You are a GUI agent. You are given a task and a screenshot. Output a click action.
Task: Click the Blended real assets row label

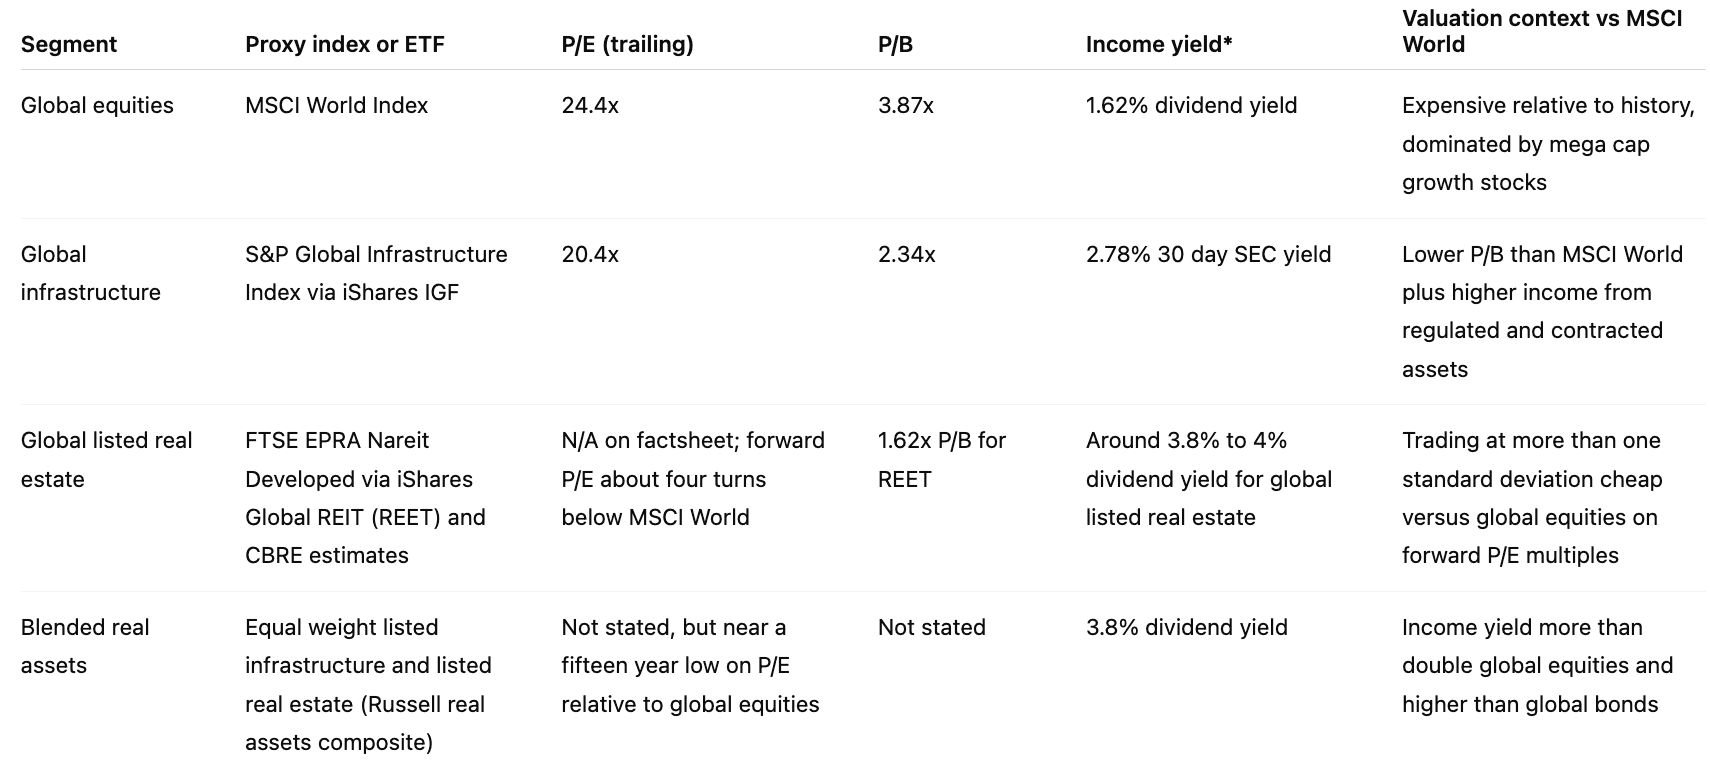pyautogui.click(x=85, y=646)
